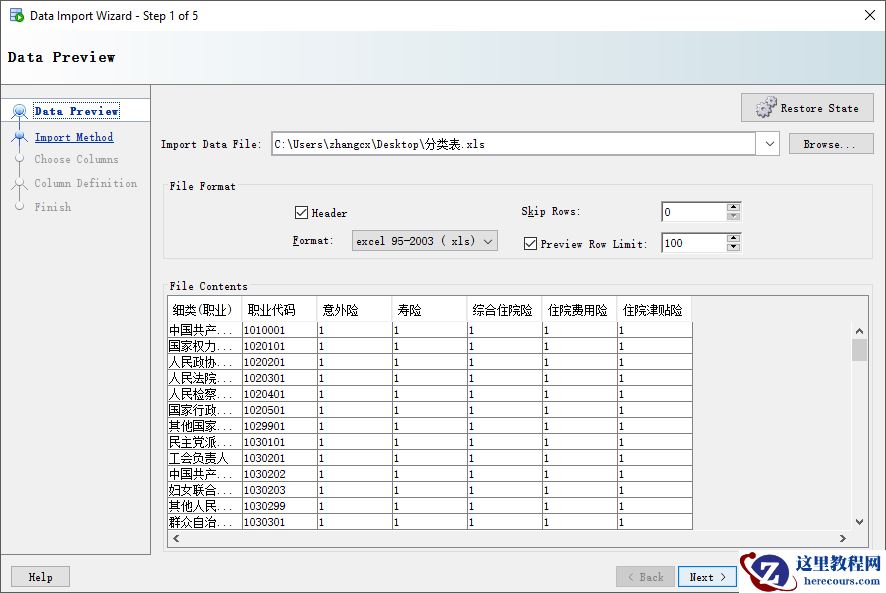The height and width of the screenshot is (593, 886).
Task: Close the Data Import Wizard window
Action: [x=867, y=15]
